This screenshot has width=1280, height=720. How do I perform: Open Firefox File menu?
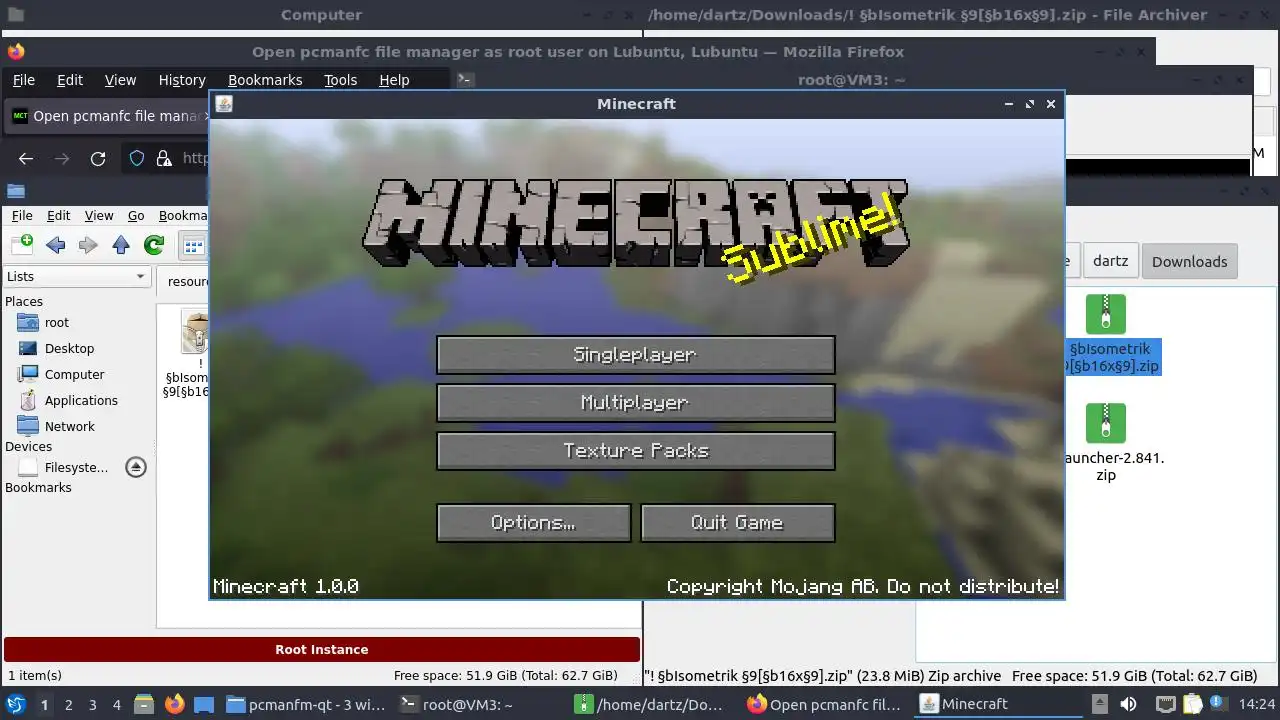click(23, 80)
